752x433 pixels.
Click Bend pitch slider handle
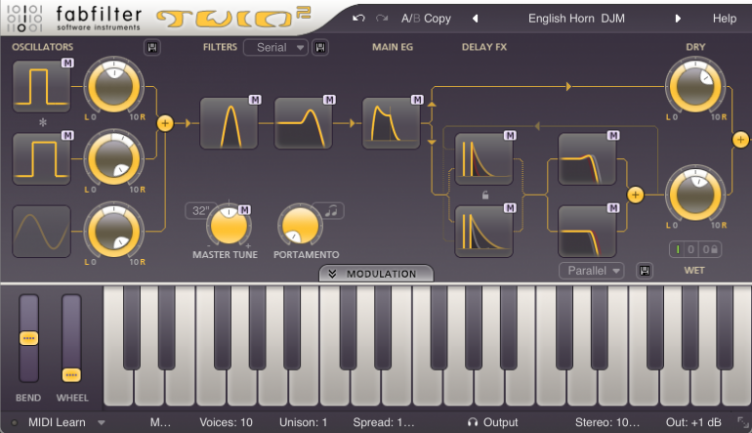click(29, 338)
